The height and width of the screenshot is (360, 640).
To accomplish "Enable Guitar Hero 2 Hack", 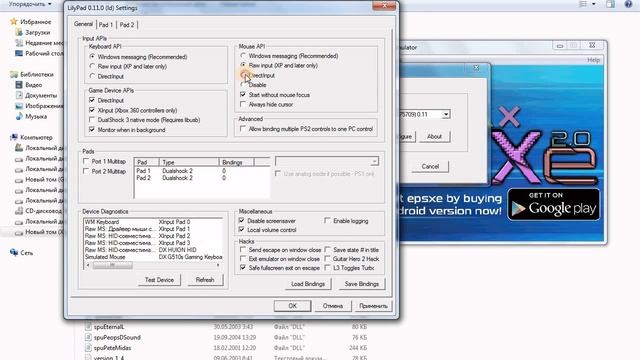I will tap(327, 259).
